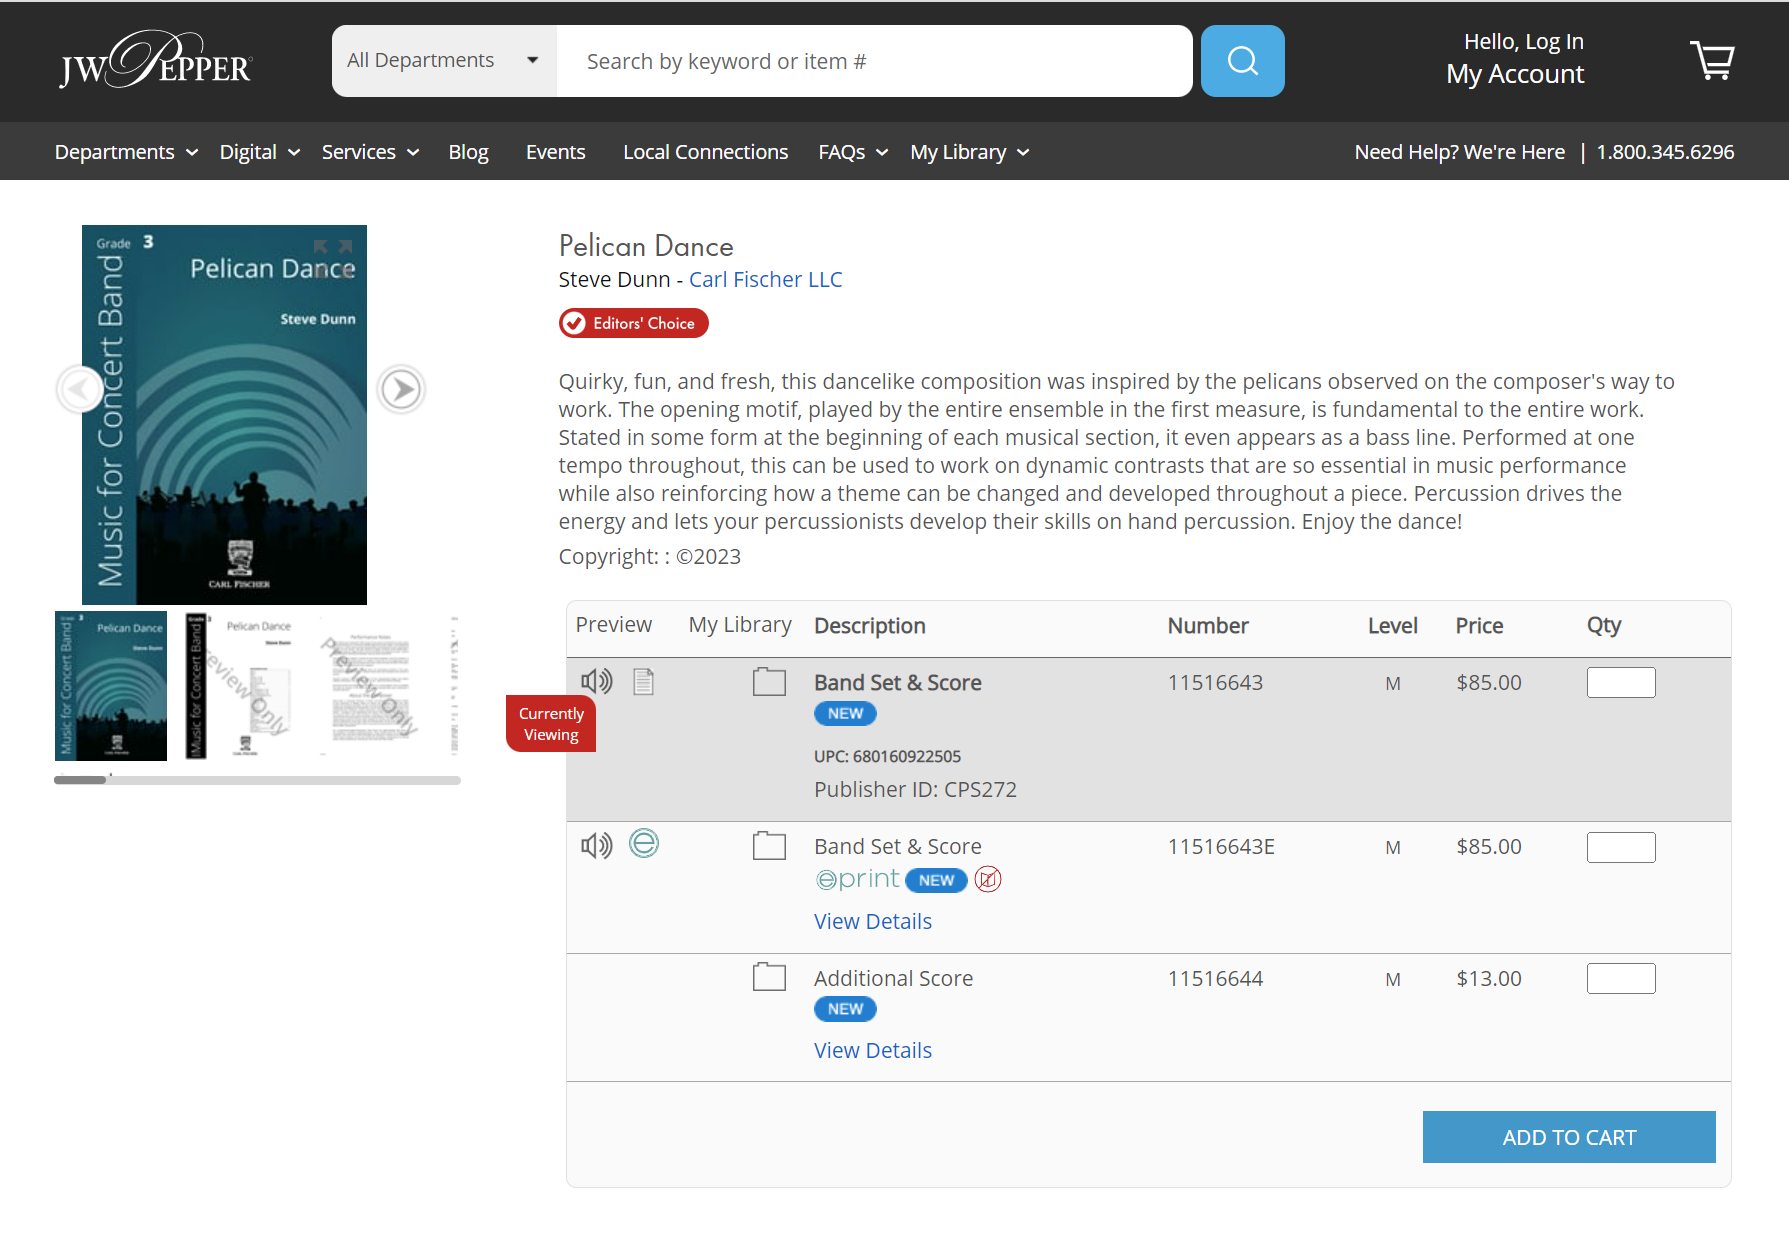This screenshot has width=1789, height=1245.
Task: Click the Copyright ©2023 text
Action: click(650, 557)
